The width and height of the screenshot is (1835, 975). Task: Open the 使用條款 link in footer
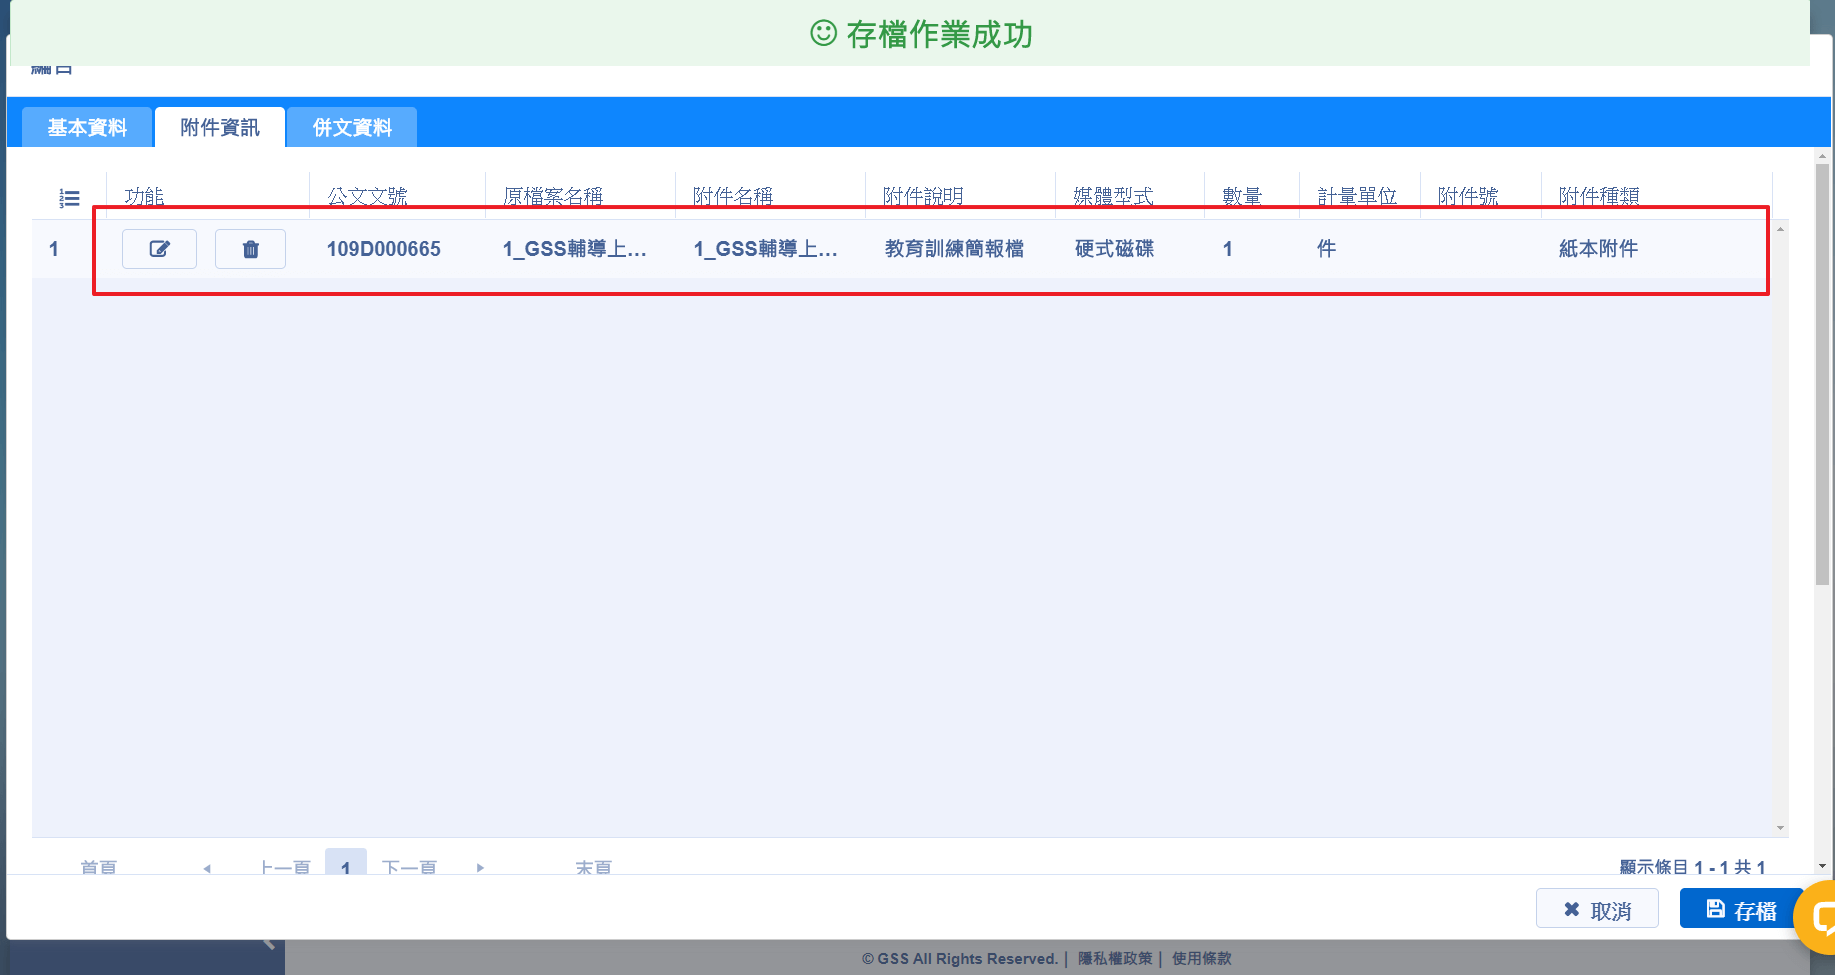(1201, 958)
